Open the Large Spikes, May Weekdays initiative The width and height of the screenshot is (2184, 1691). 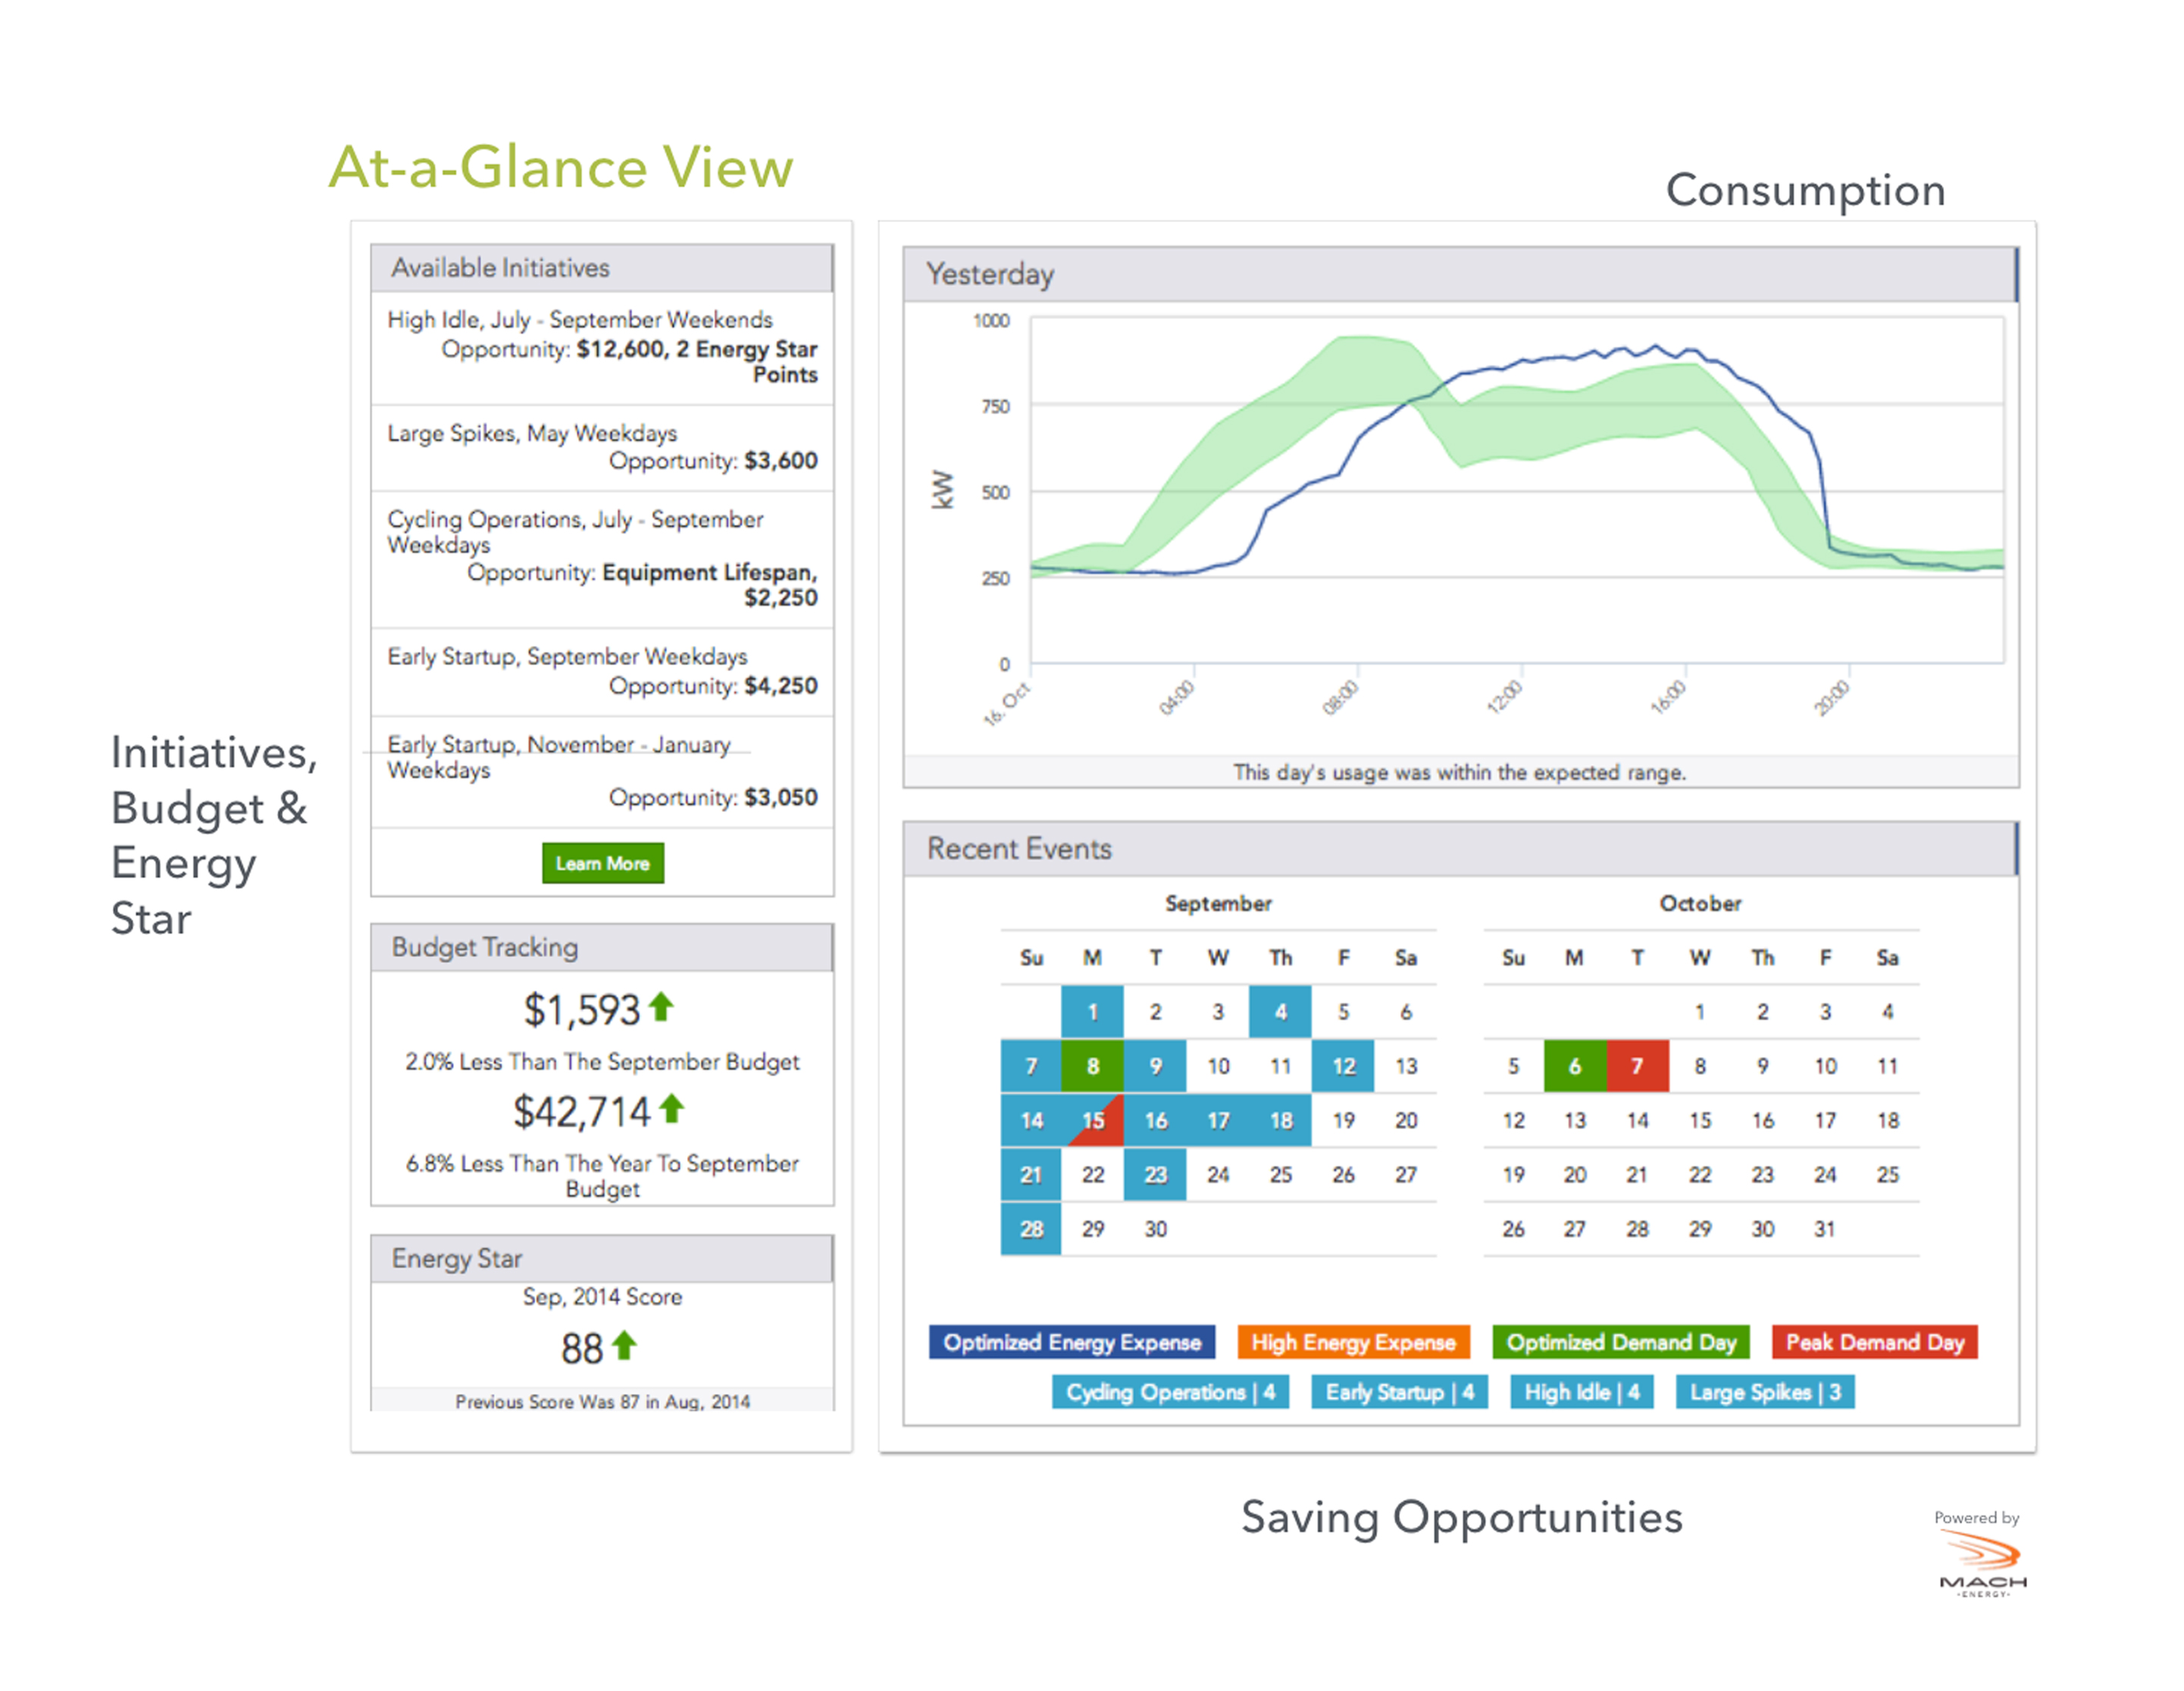602,447
